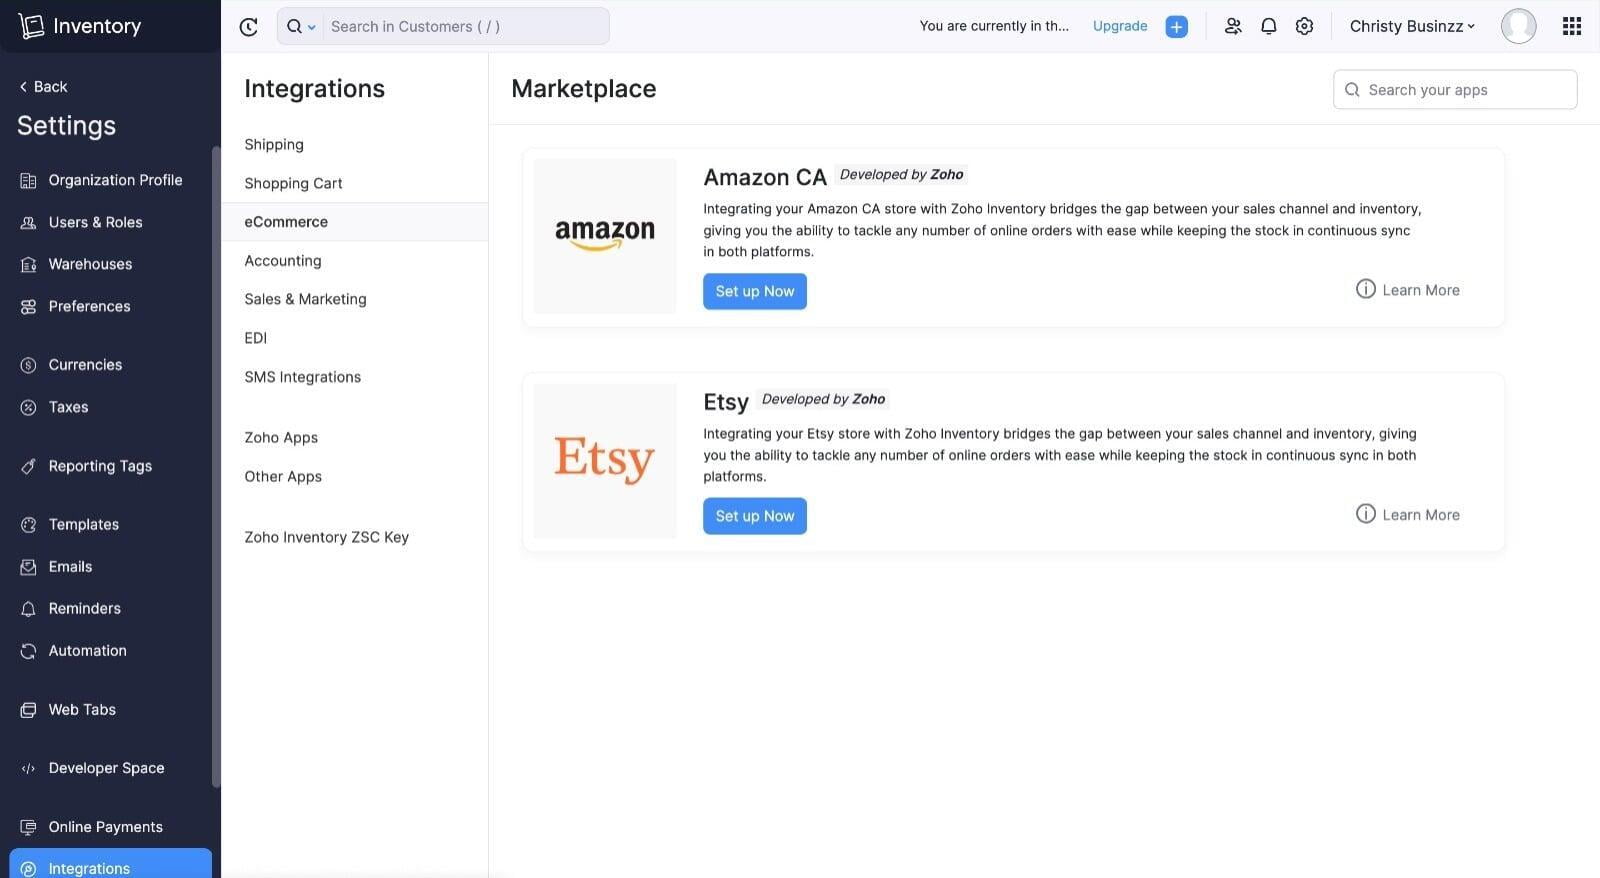
Task: Open Shopping Cart integrations
Action: (293, 183)
